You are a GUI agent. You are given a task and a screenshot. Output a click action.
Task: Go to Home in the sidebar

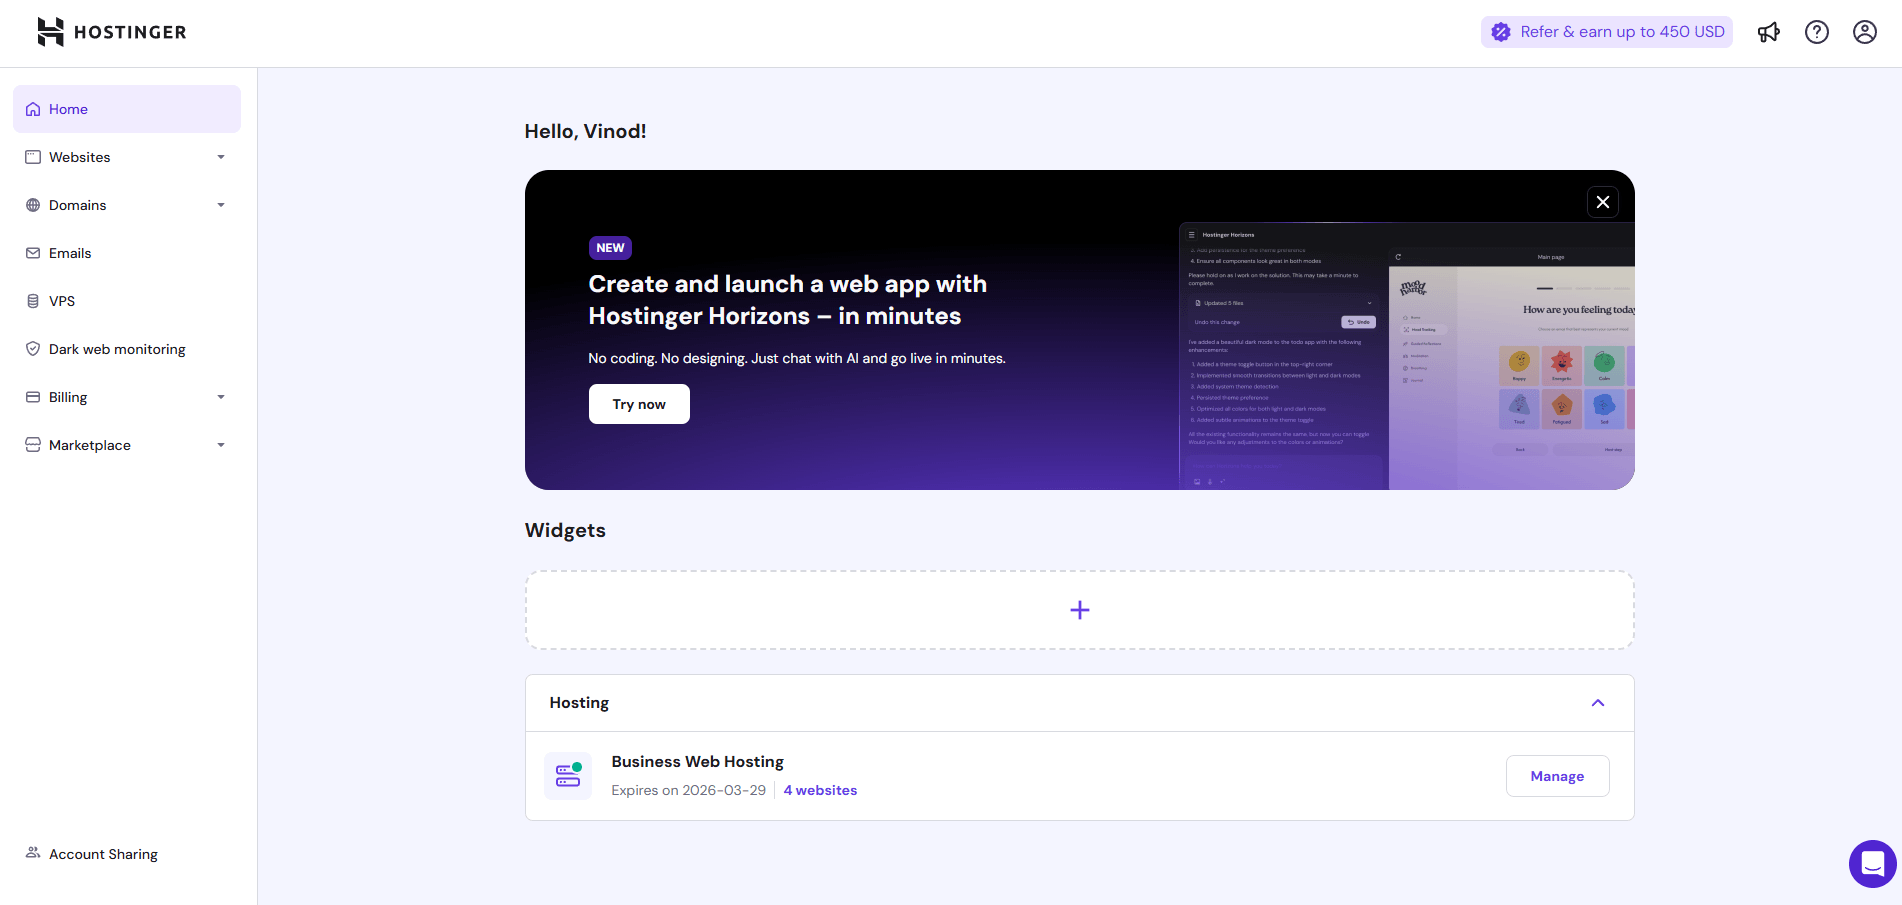[x=127, y=109]
